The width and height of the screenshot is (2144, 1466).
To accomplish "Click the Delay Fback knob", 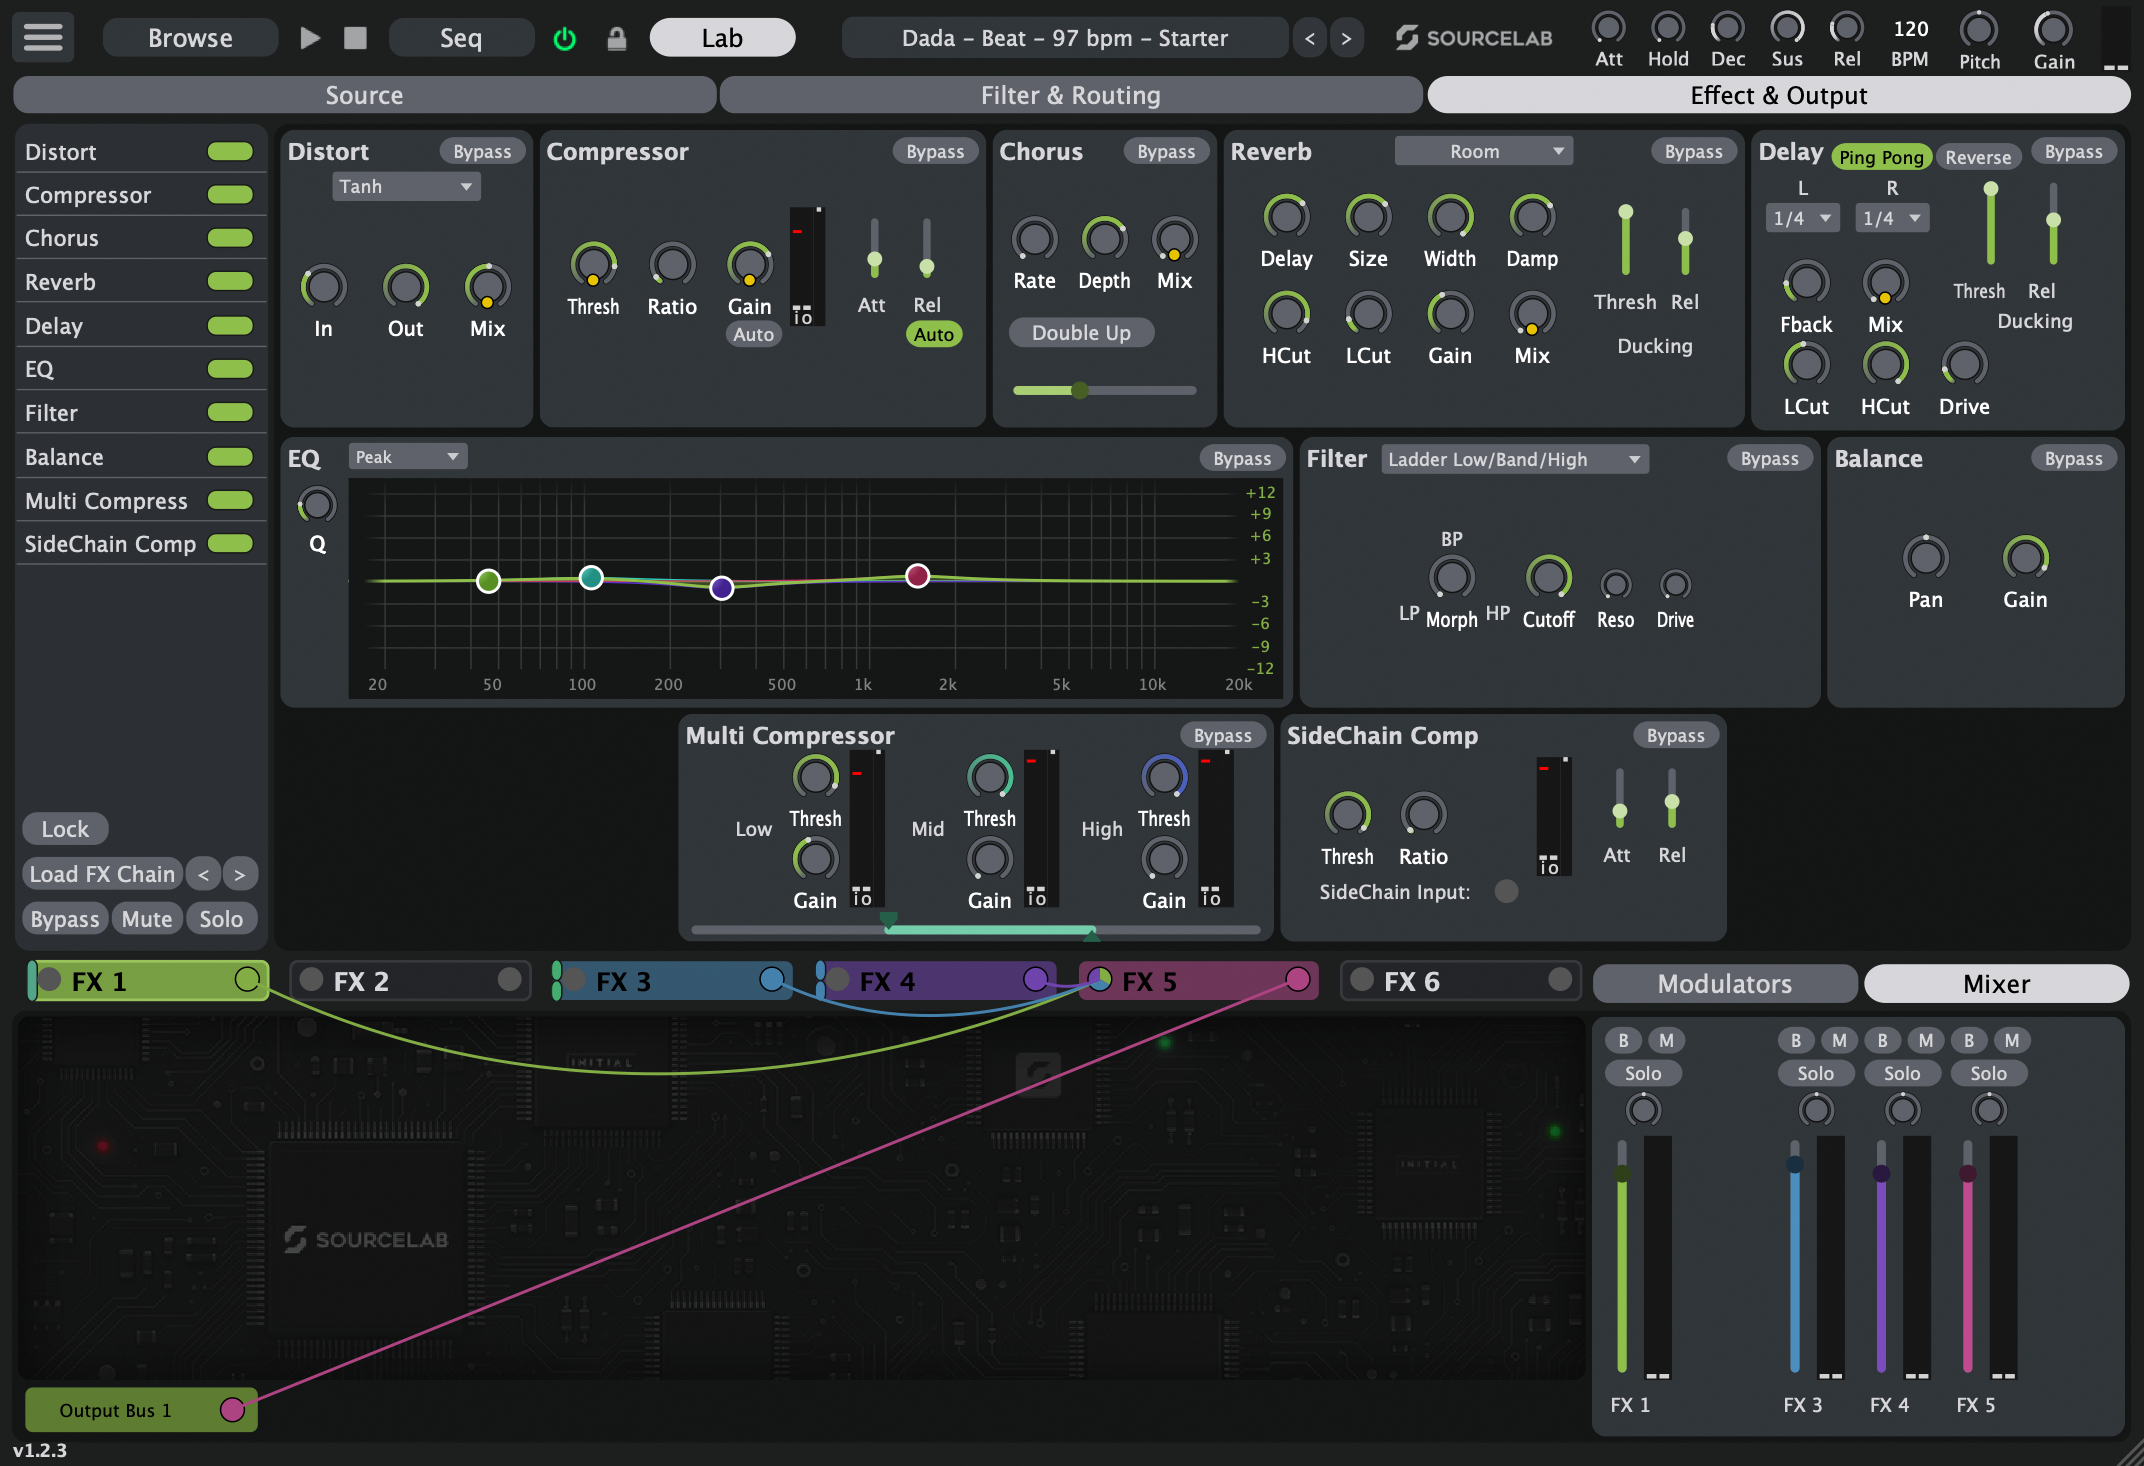I will pos(1806,283).
